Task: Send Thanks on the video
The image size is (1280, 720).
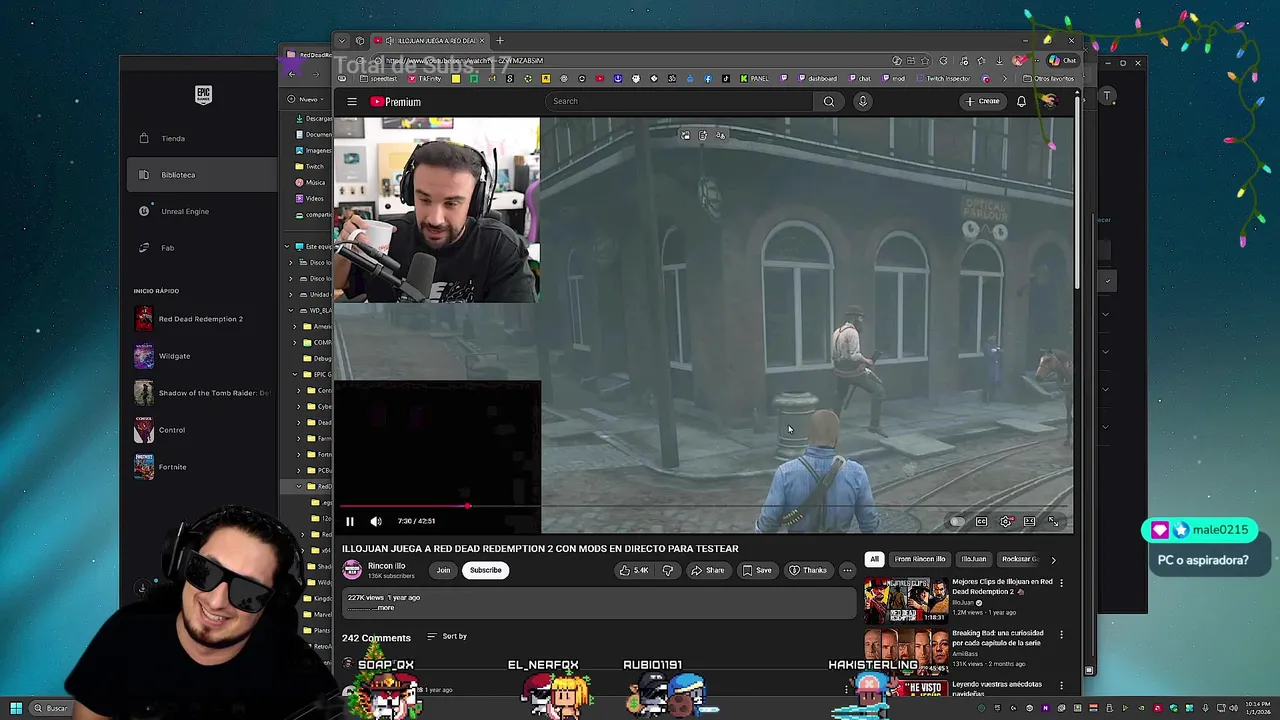Action: pos(808,570)
